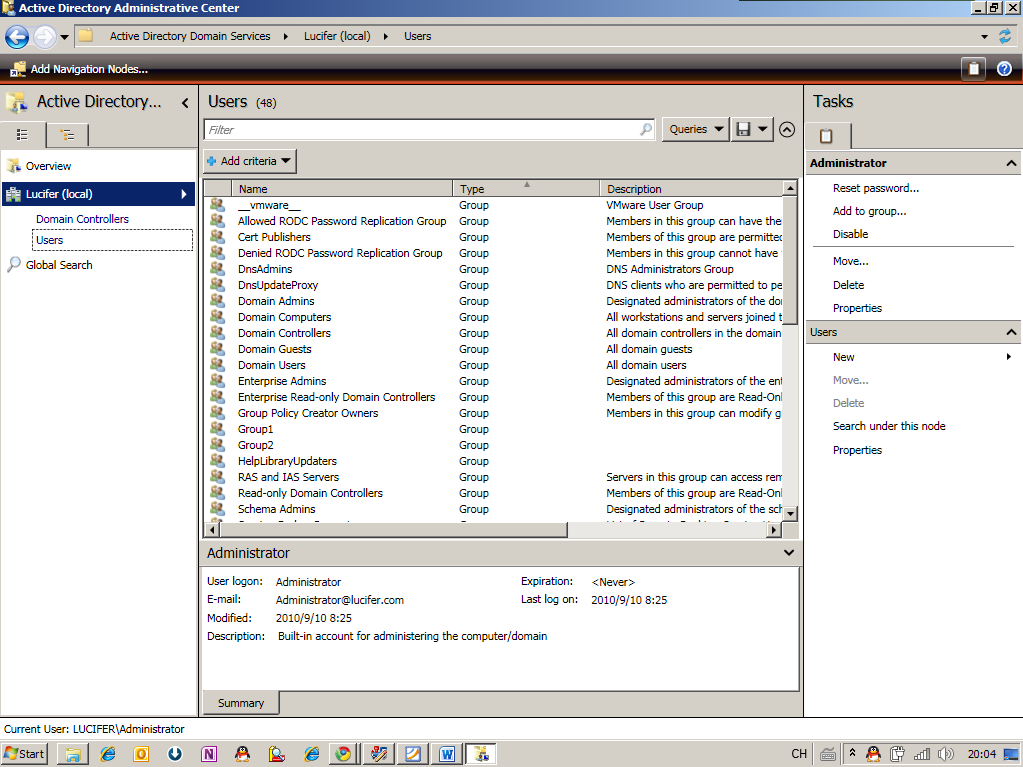Open Global Search

[59, 265]
